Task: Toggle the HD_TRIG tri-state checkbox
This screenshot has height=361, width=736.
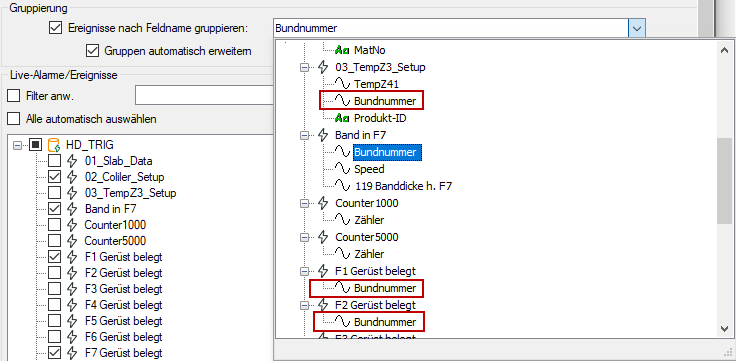Action: tap(36, 145)
